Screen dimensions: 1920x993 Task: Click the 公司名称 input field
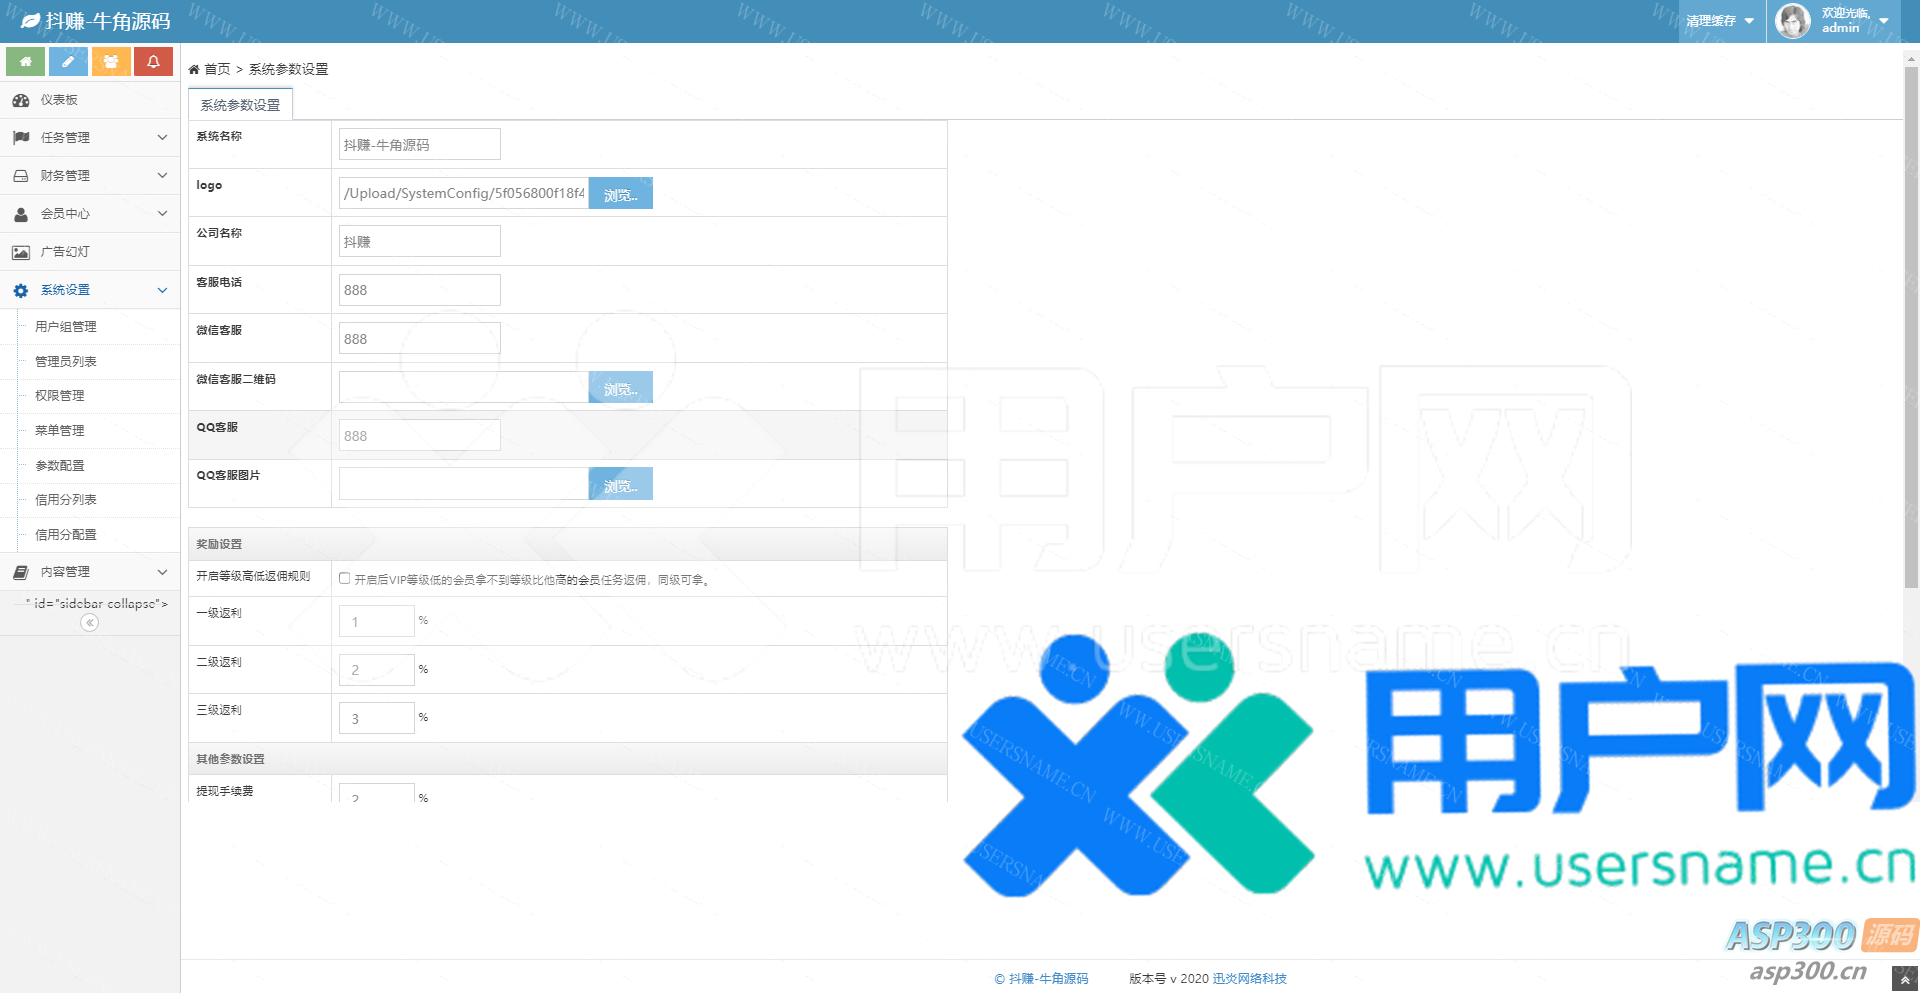[x=420, y=241]
